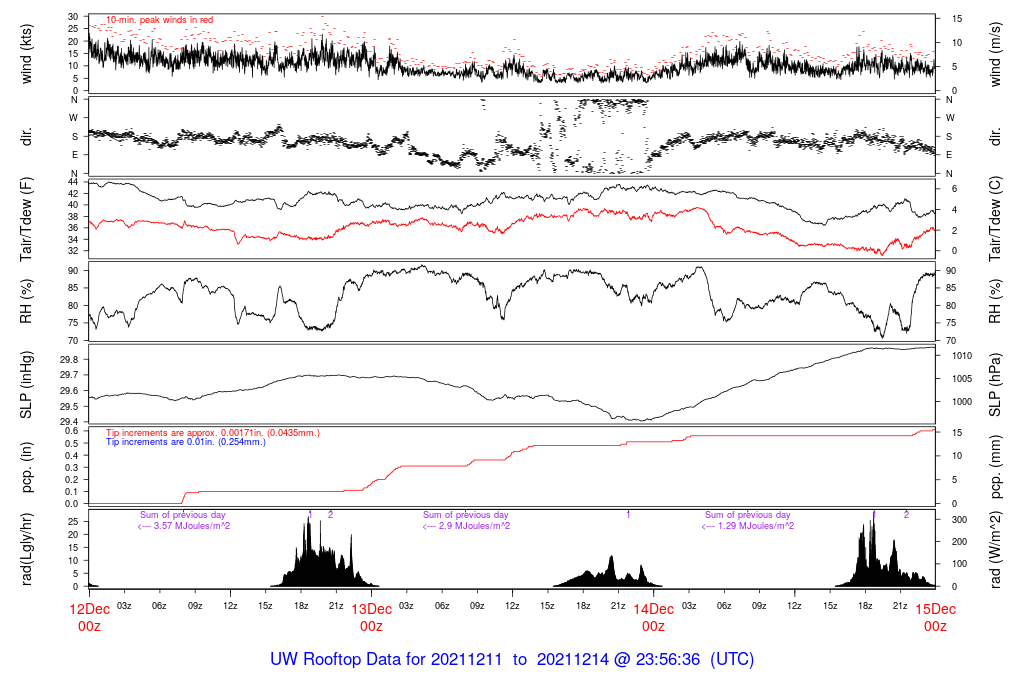1024x700 pixels.
Task: Select the 'wind (kts)' axis label
Action: click(26, 54)
